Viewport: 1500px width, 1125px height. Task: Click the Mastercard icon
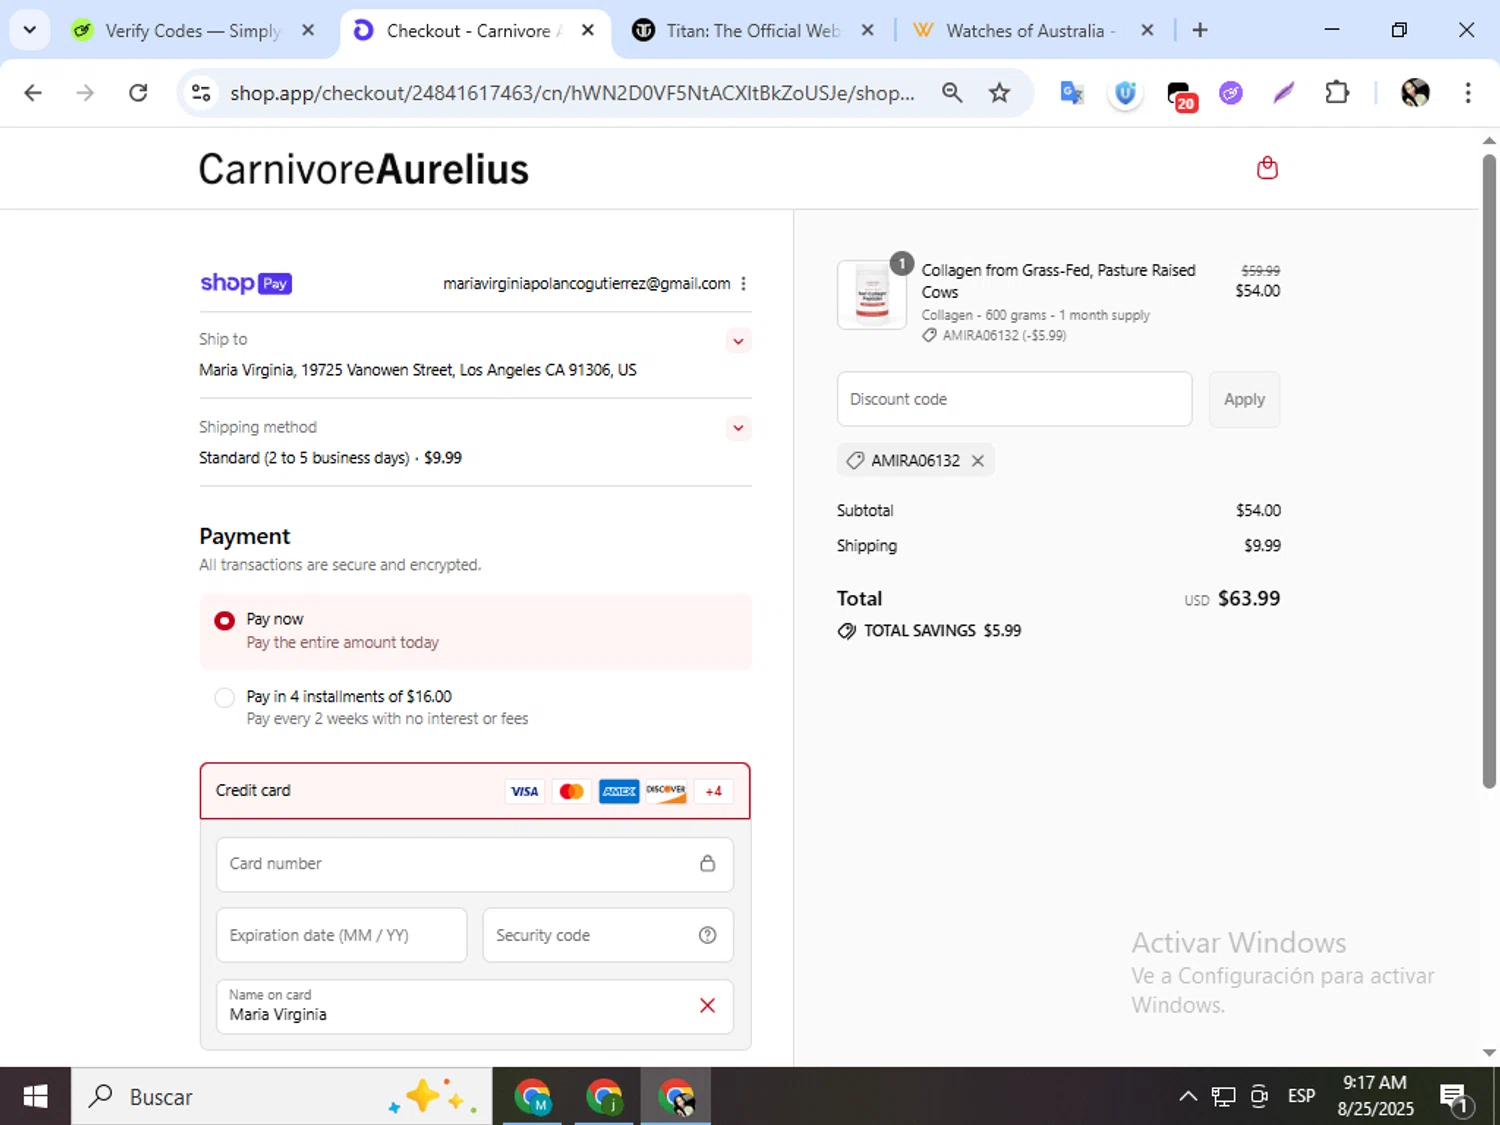pyautogui.click(x=571, y=791)
